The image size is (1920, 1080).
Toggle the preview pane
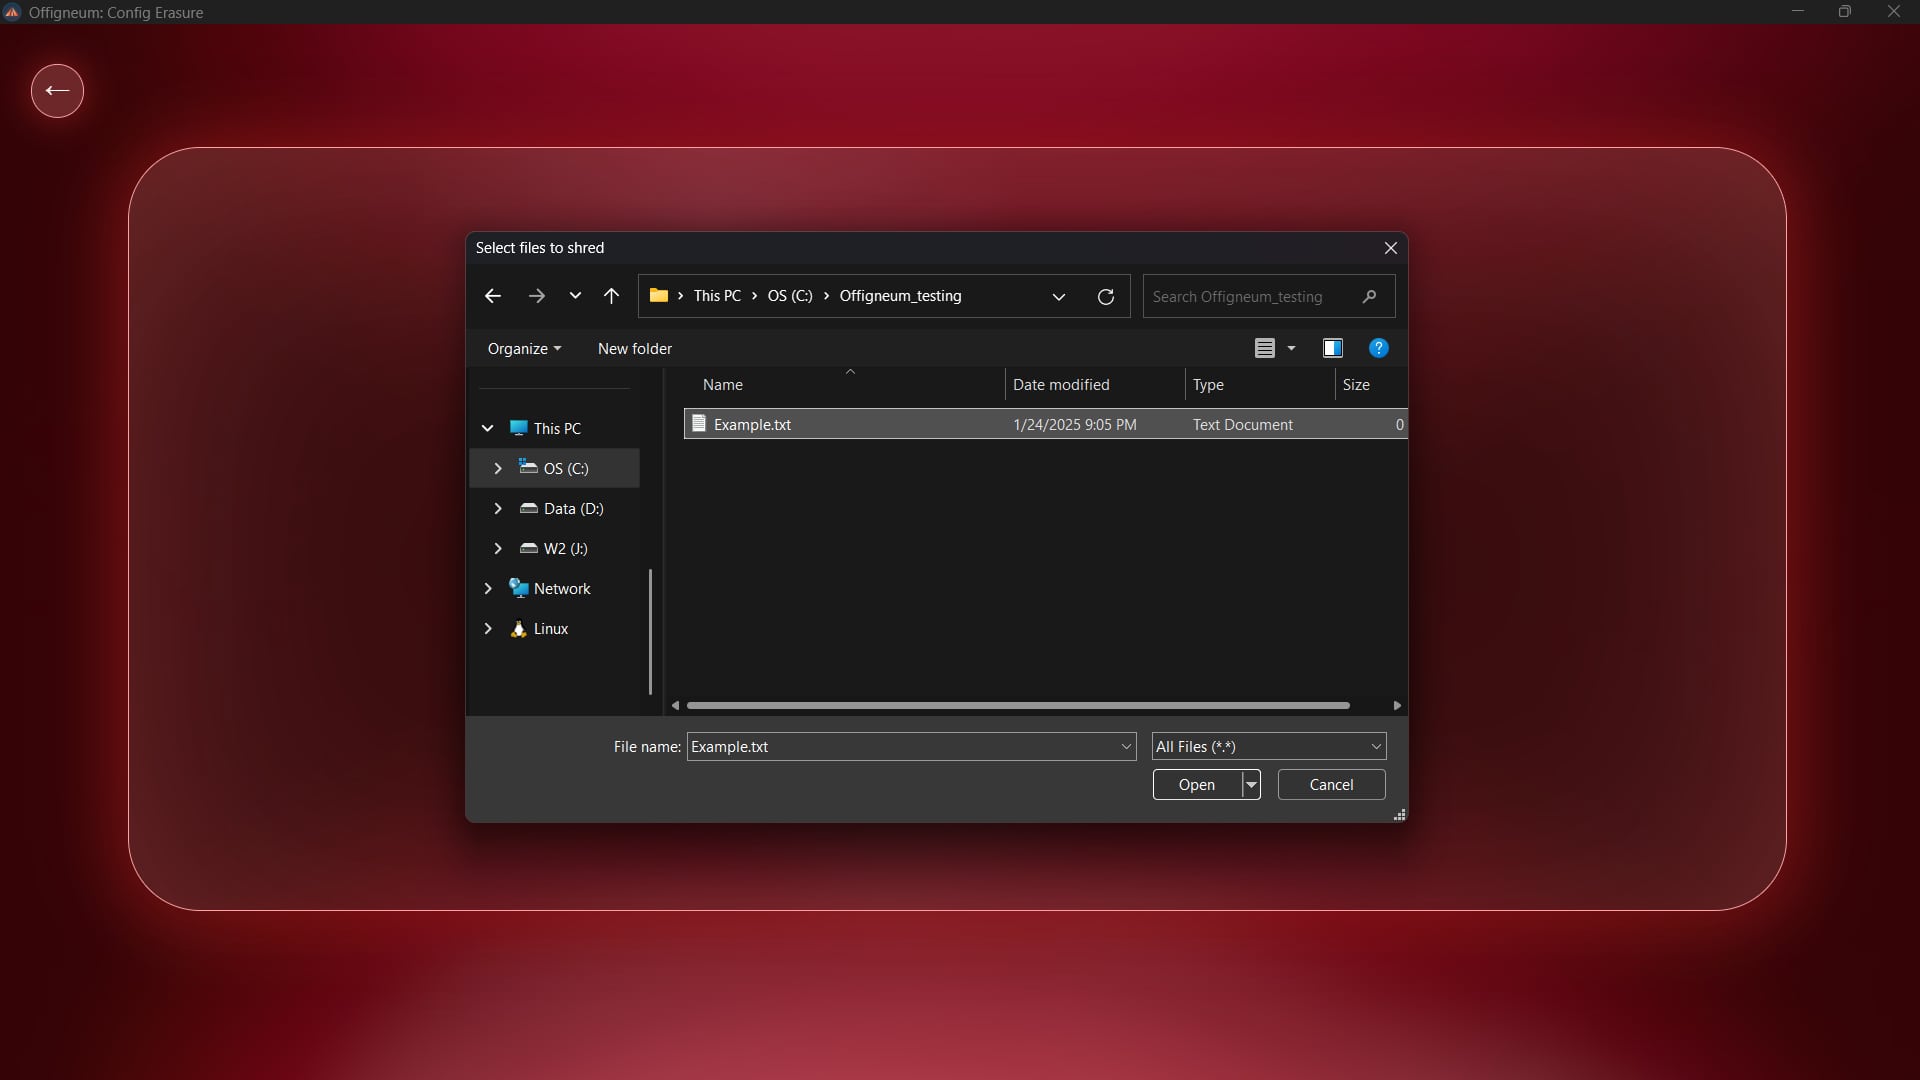tap(1332, 348)
